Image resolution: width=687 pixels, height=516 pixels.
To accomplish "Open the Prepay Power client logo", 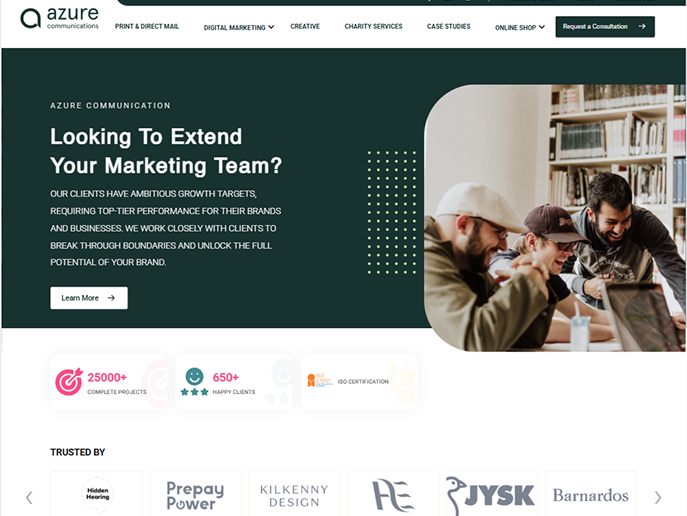I will pyautogui.click(x=195, y=494).
